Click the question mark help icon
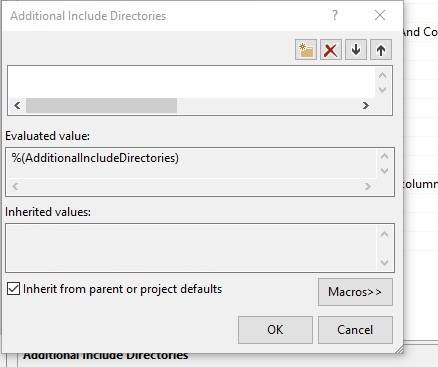This screenshot has height=367, width=438. point(335,15)
